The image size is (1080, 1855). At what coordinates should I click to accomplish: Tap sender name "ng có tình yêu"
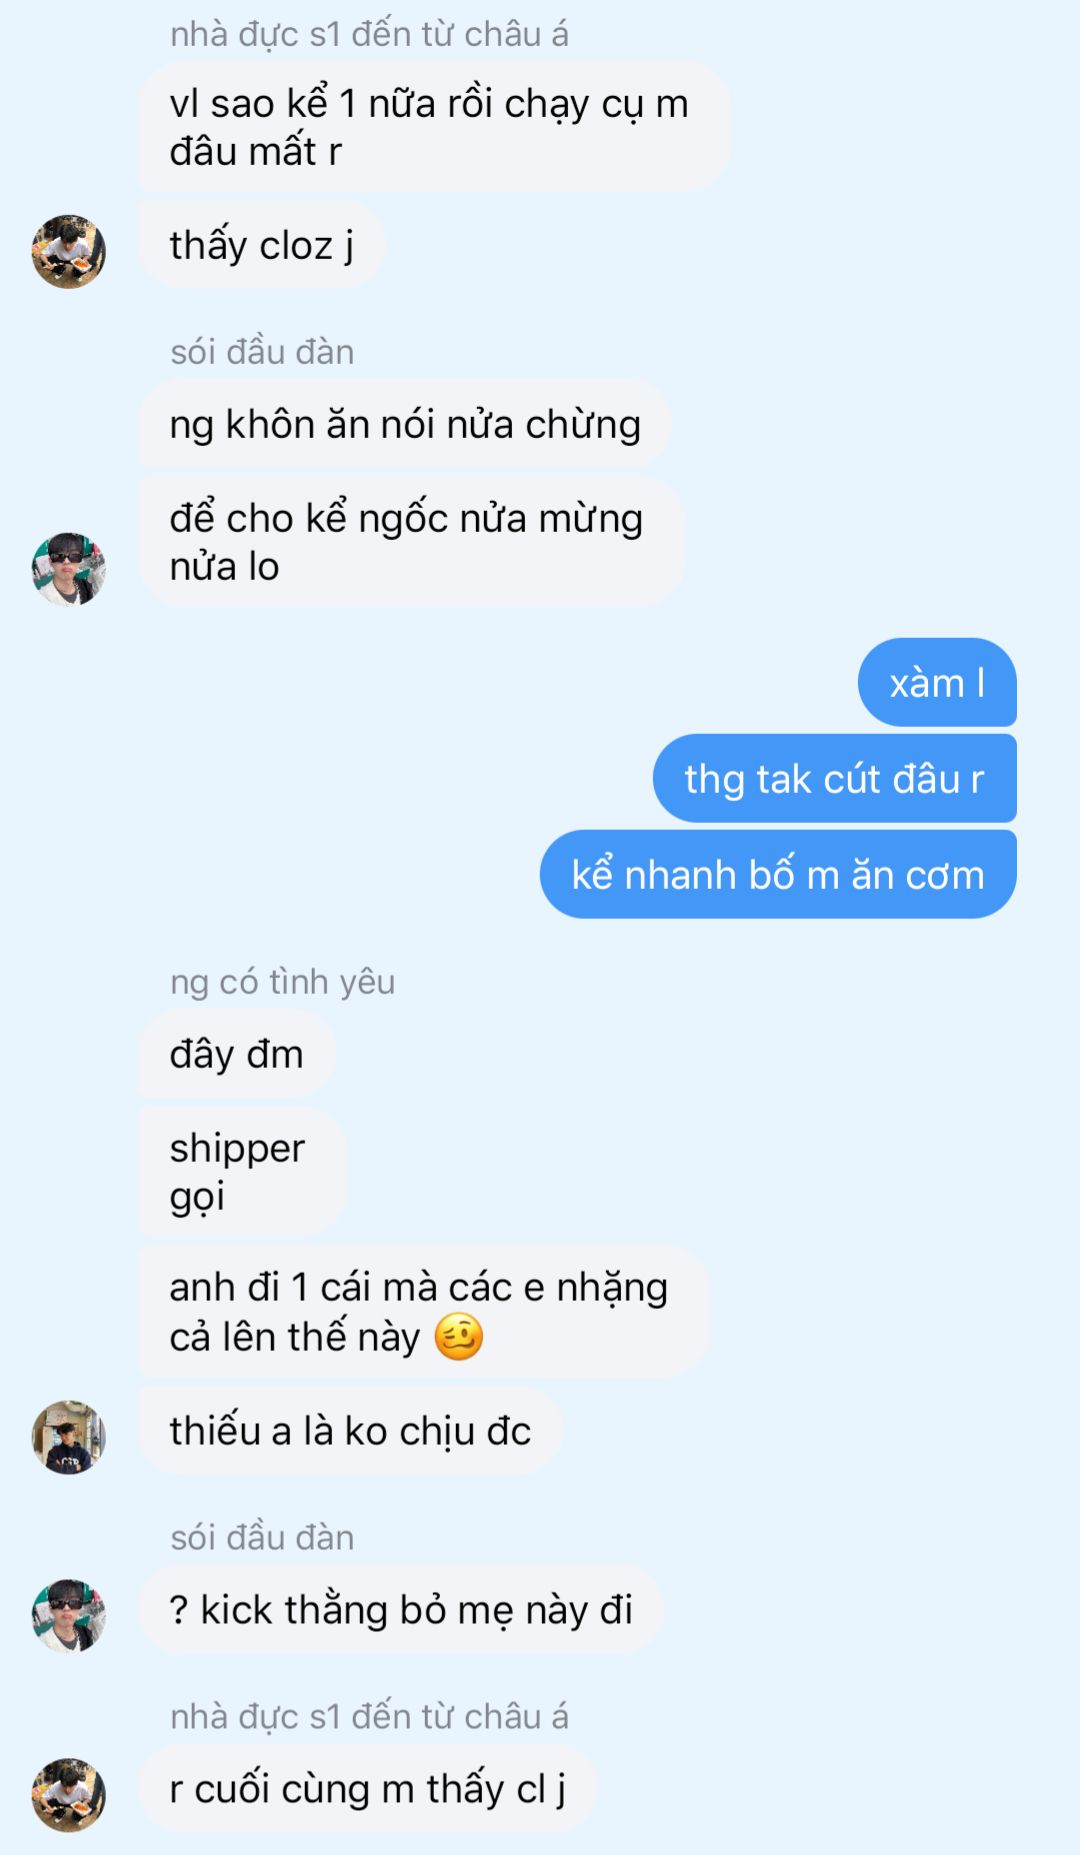click(282, 982)
